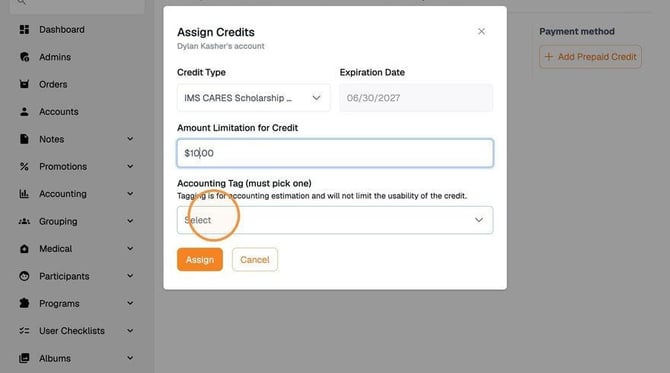The image size is (670, 373).
Task: Click the orange Assign button
Action: [x=200, y=259]
